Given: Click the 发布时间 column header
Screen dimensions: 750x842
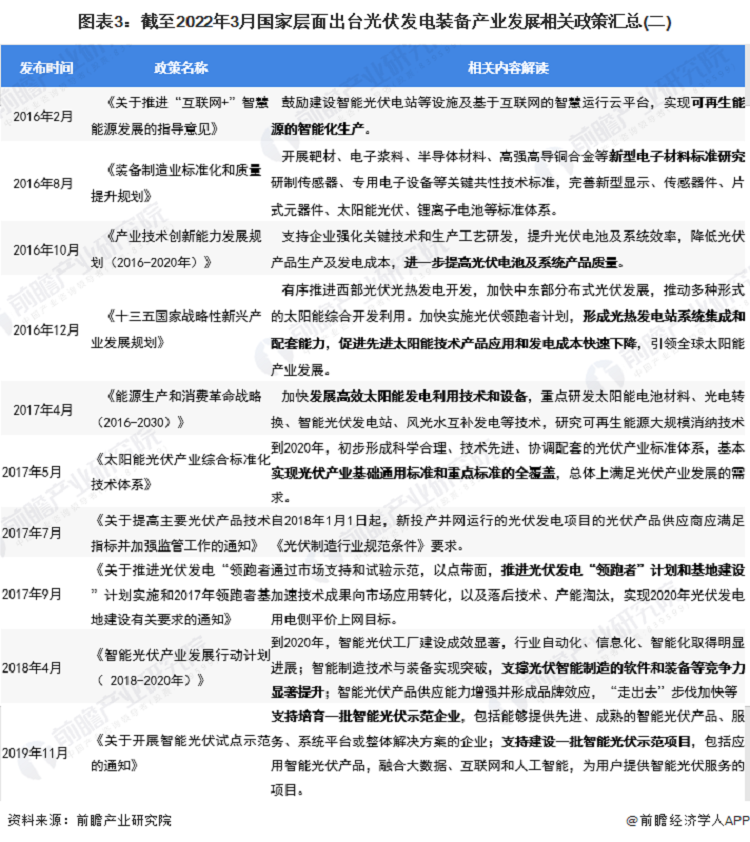Looking at the screenshot, I should (46, 68).
